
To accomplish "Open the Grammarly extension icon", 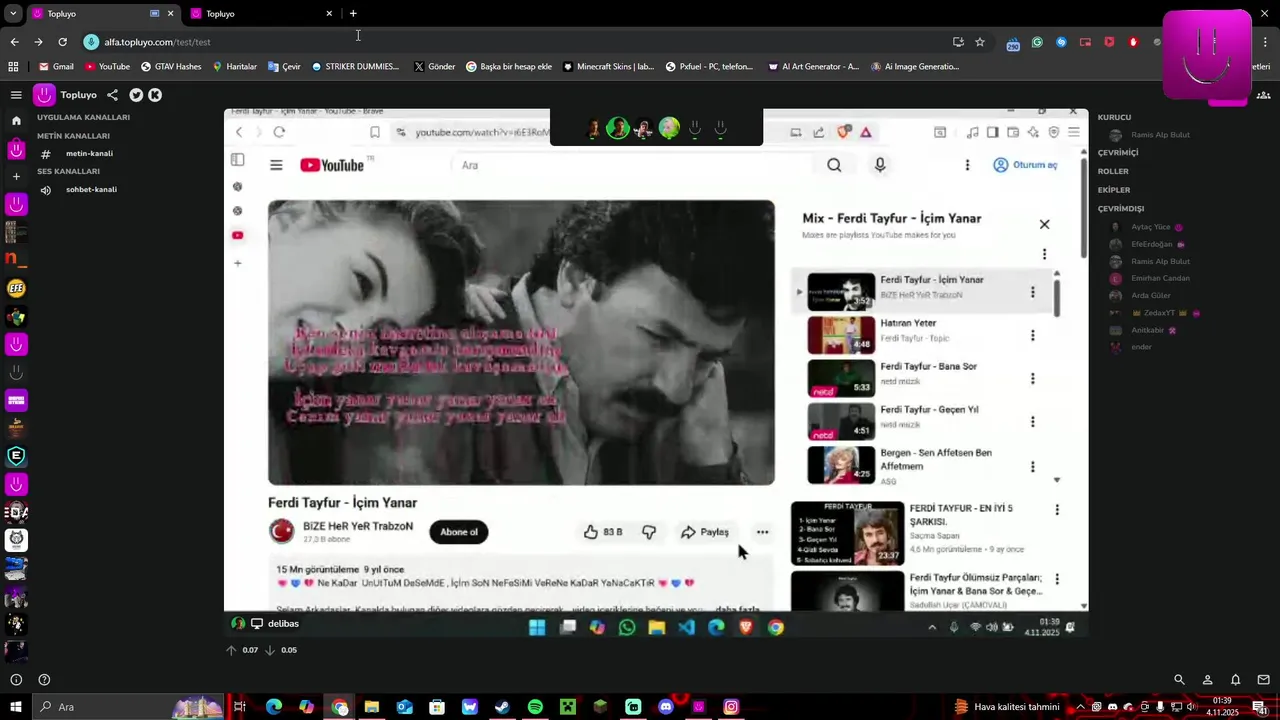I will 1037,42.
